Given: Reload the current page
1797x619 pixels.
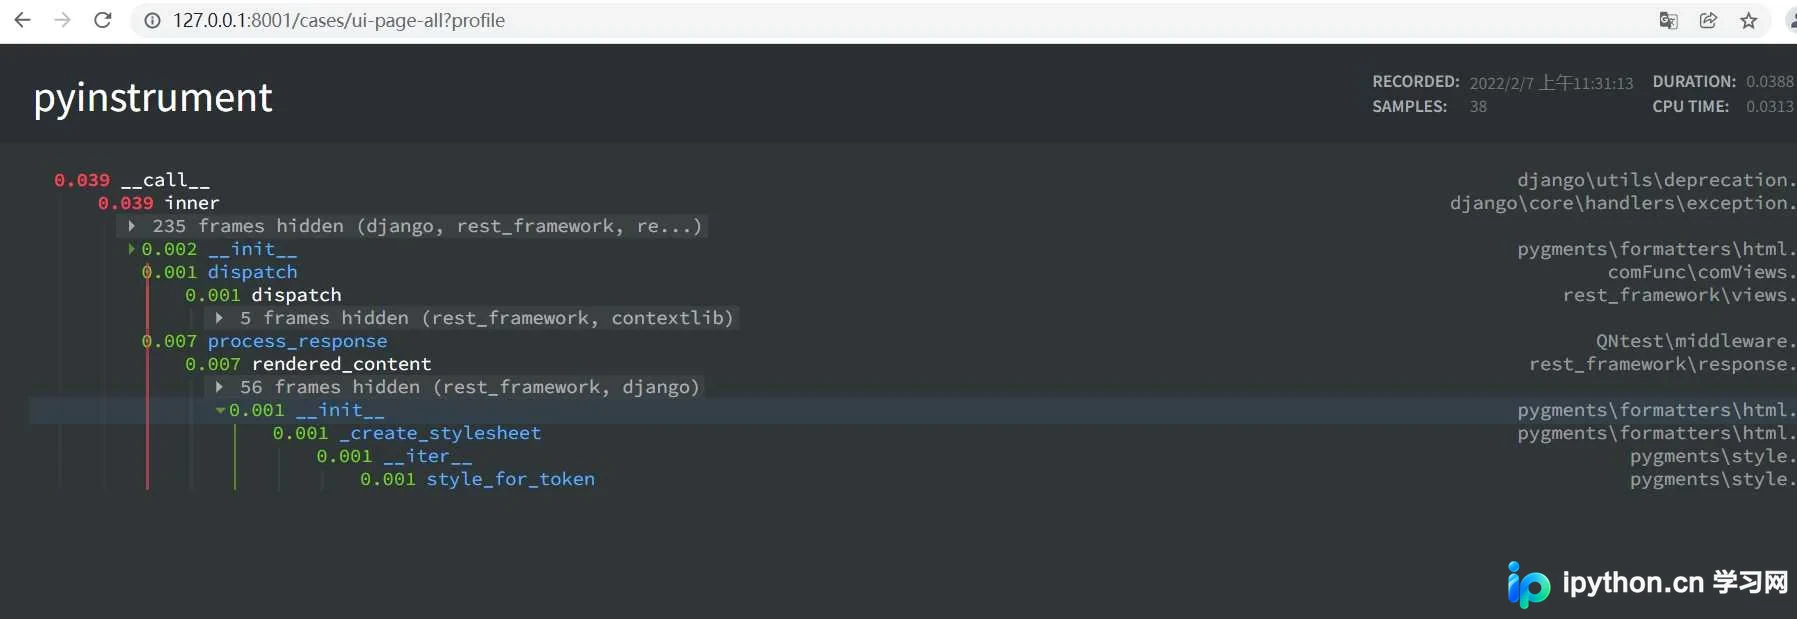Looking at the screenshot, I should (102, 20).
